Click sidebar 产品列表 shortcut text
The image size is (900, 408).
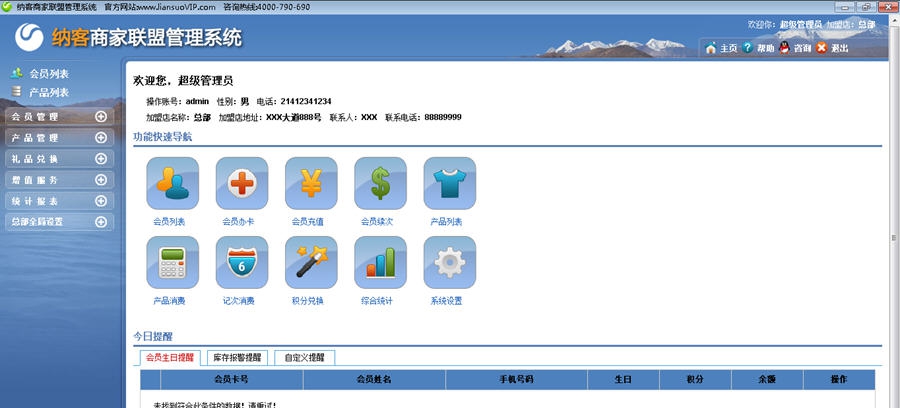[49, 92]
